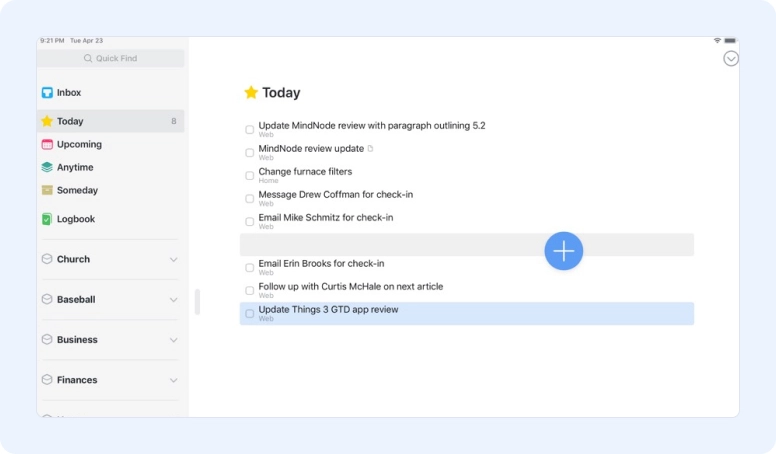Click the Finances area icon
This screenshot has height=454, width=776.
[47, 380]
